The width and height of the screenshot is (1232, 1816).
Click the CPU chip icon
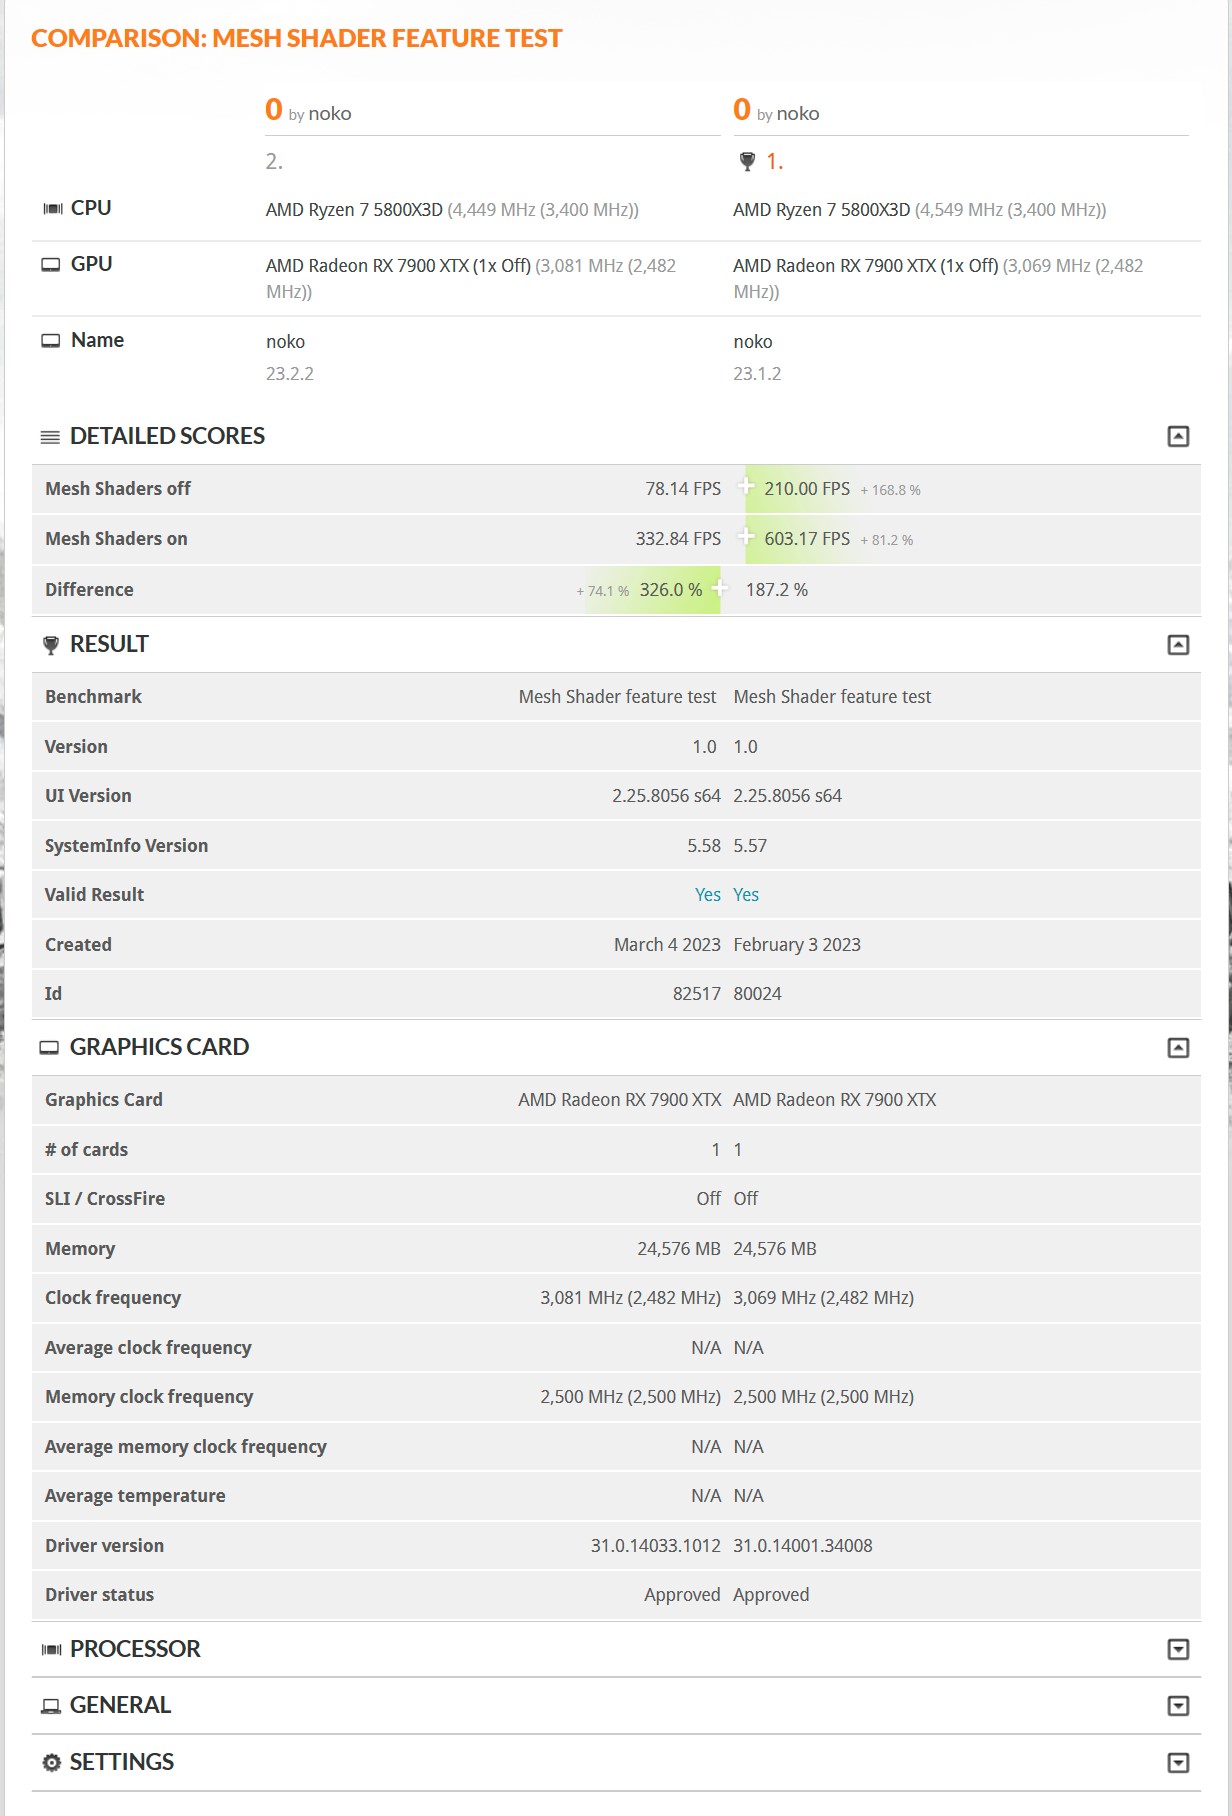(52, 208)
